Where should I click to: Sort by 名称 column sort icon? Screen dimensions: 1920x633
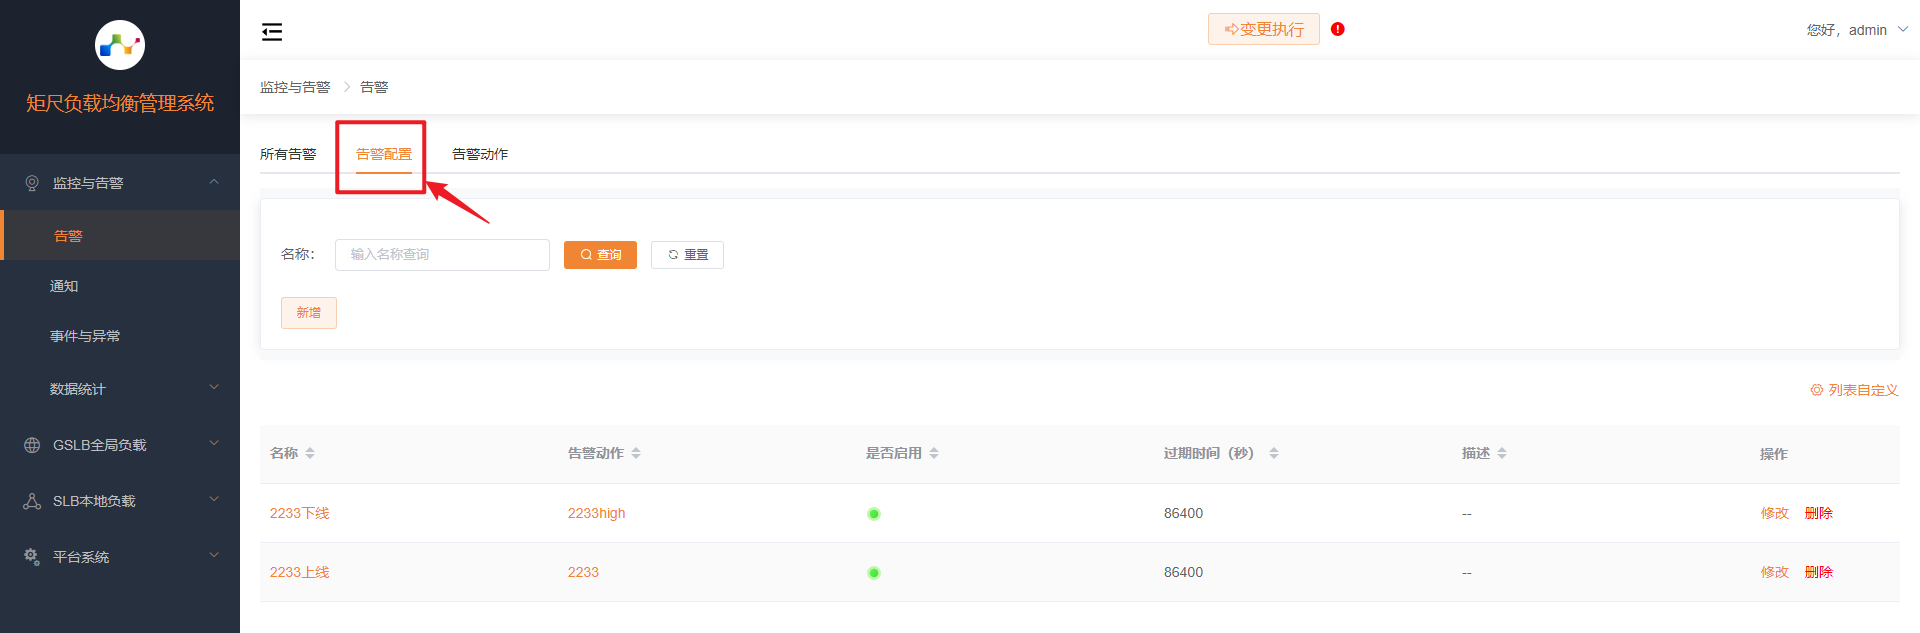[310, 454]
